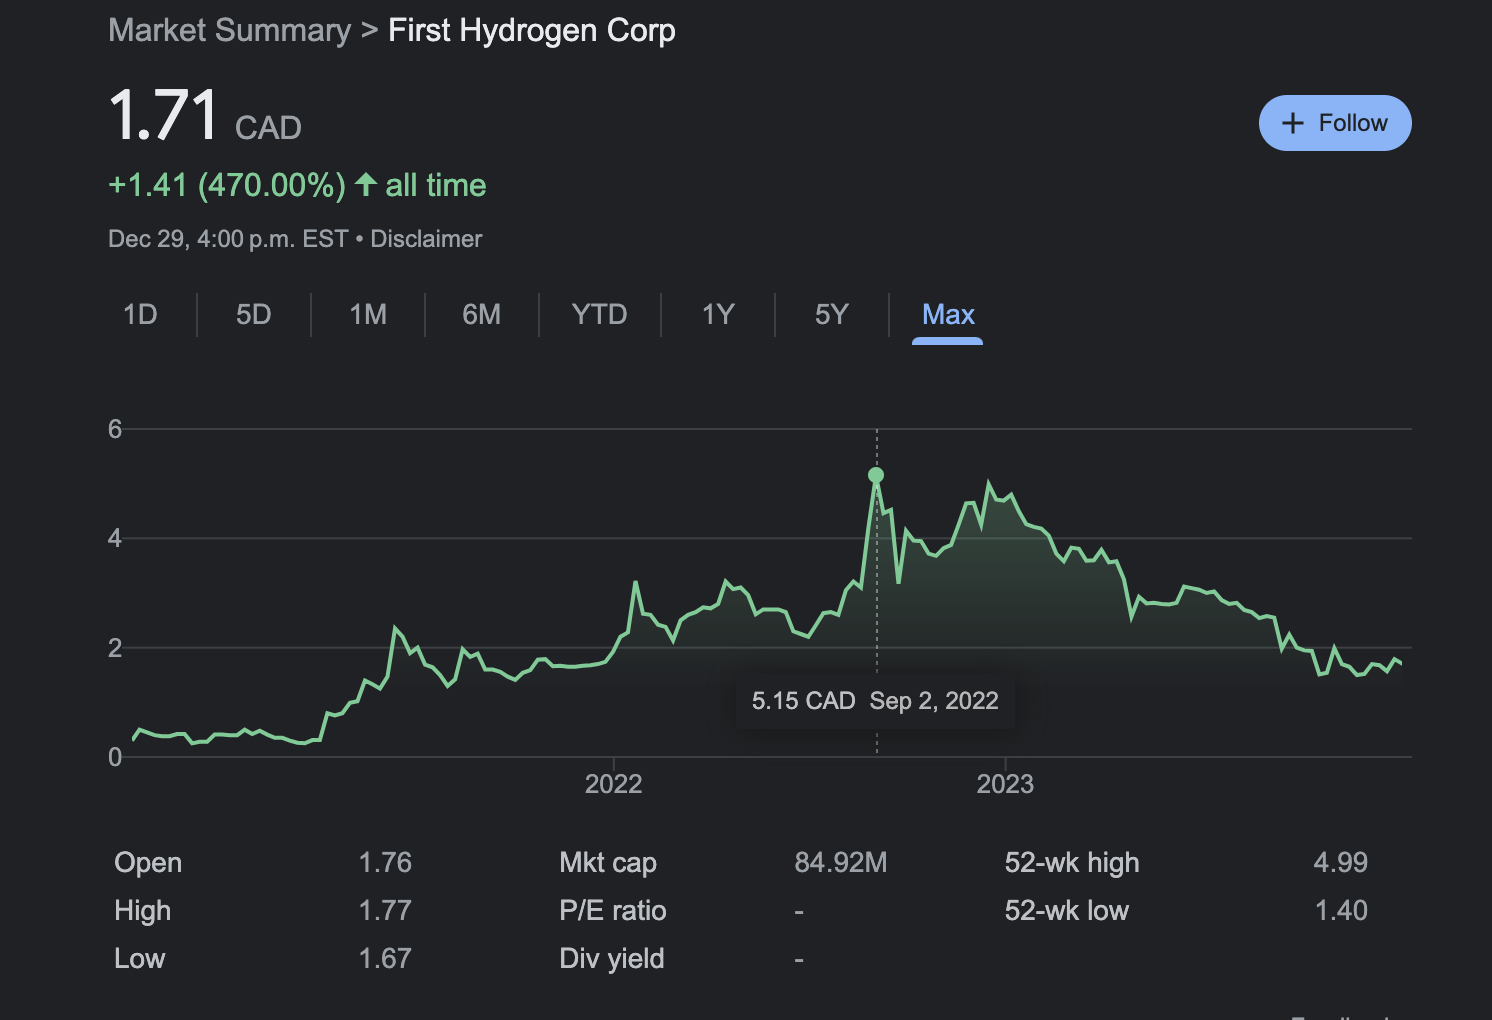The width and height of the screenshot is (1492, 1020).
Task: Click the 52-wk high value 4.99
Action: point(1341,863)
